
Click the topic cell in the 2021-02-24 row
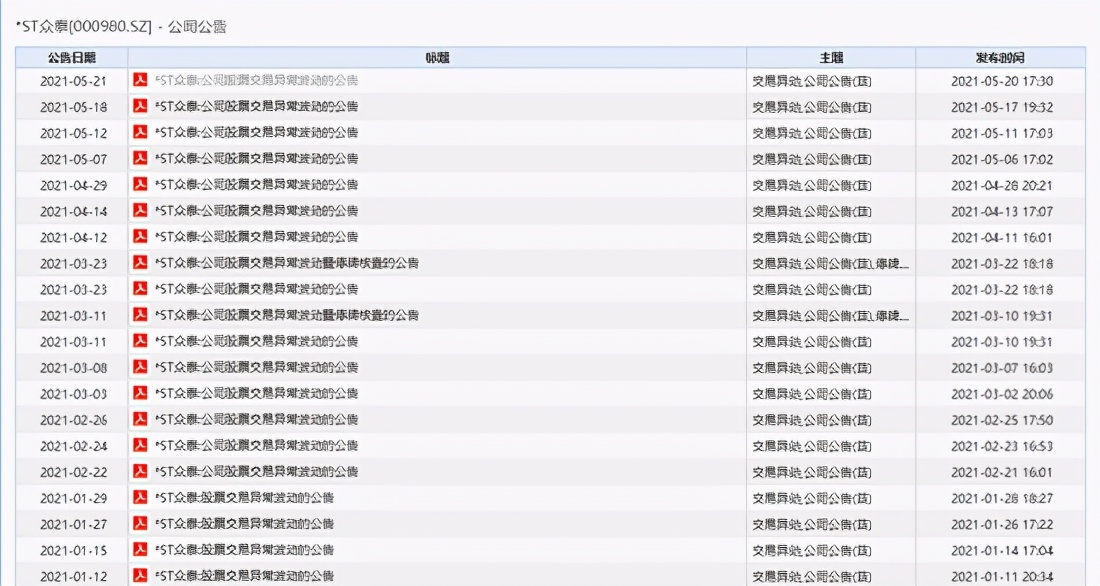(x=812, y=445)
